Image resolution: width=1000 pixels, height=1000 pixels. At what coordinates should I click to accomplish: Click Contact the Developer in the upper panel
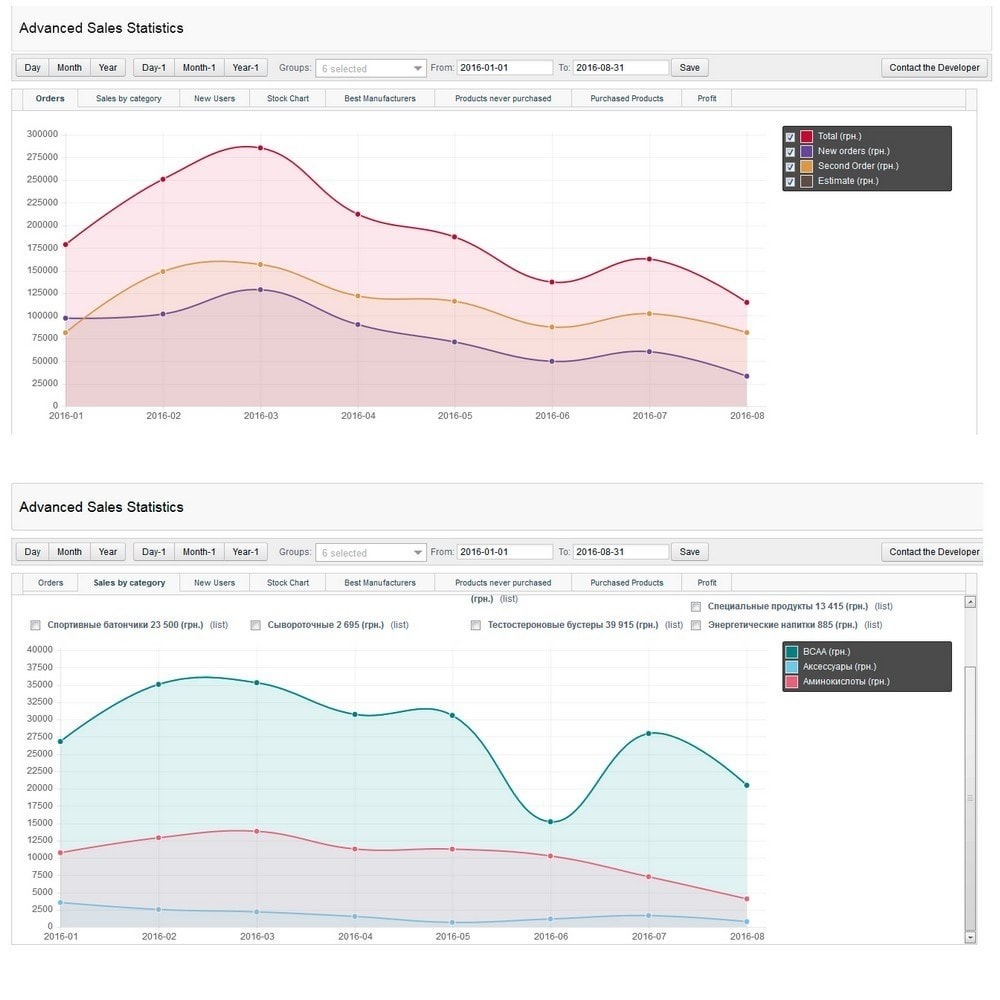[934, 68]
